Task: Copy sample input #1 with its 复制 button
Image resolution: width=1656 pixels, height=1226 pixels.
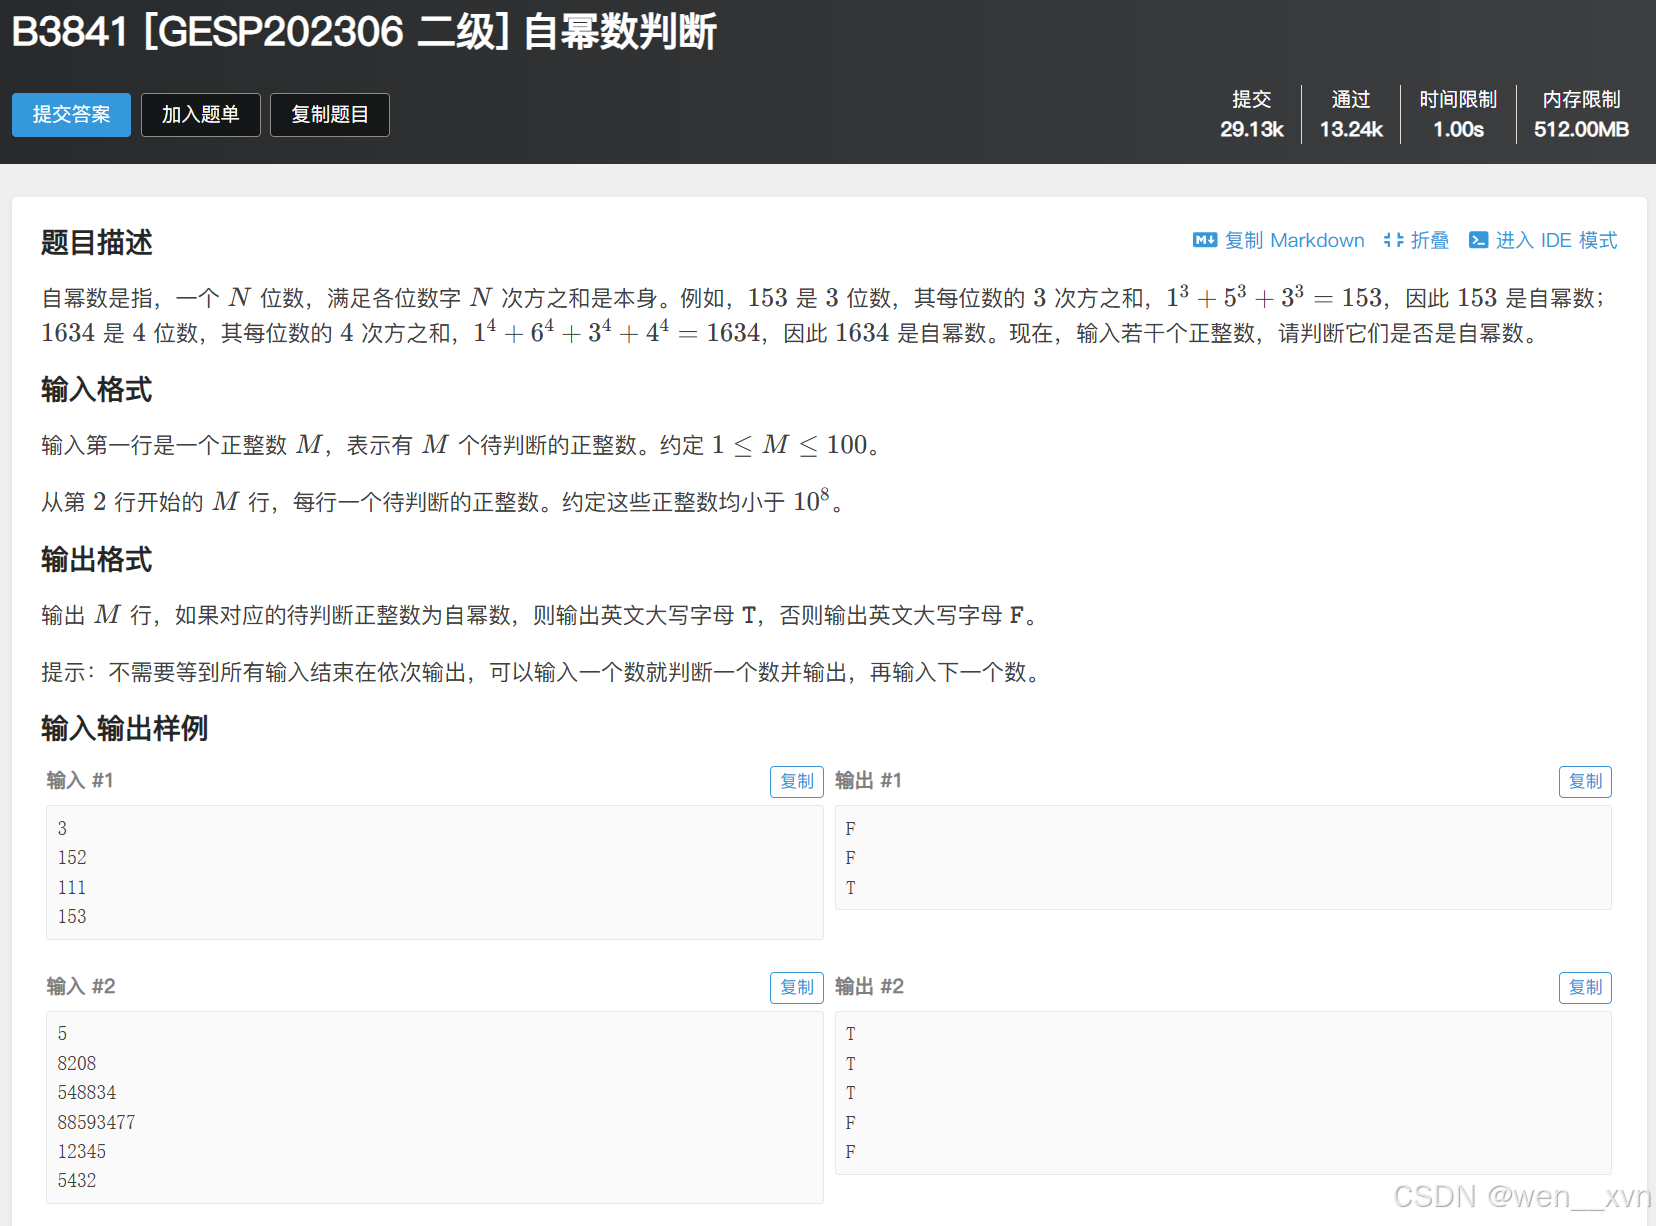Action: [x=796, y=781]
